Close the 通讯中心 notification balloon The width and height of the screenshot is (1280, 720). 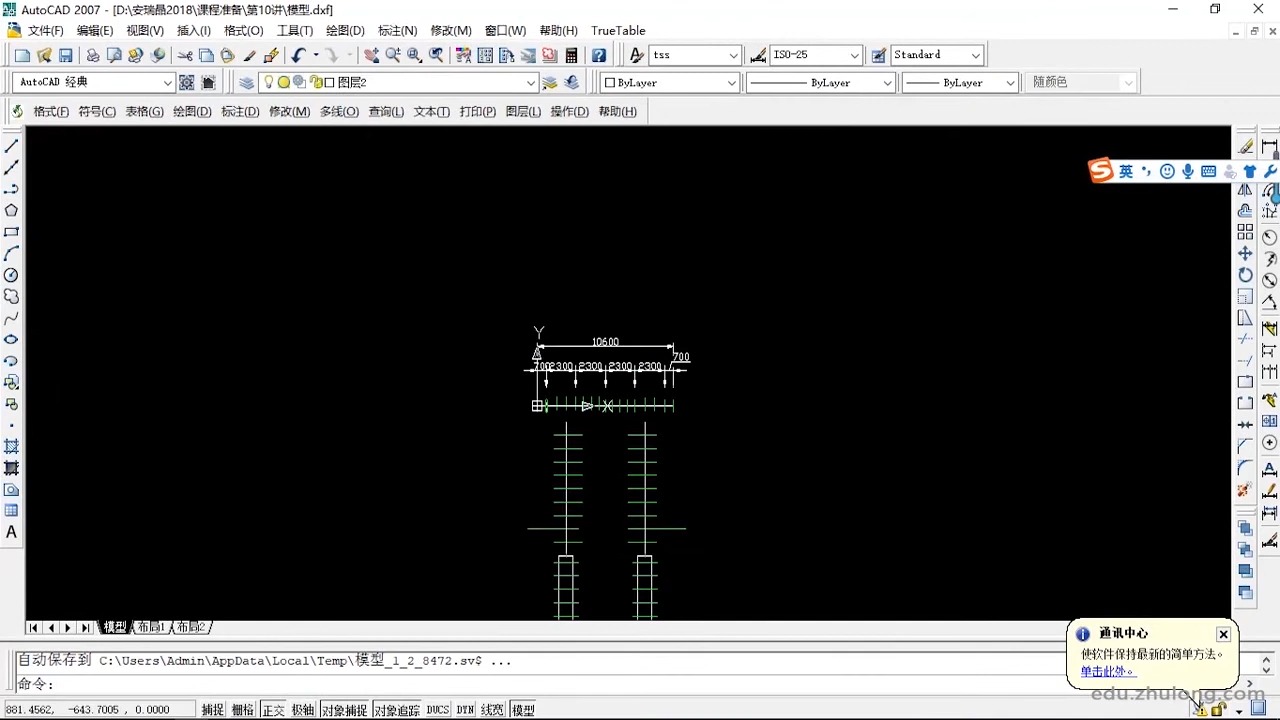tap(1223, 635)
